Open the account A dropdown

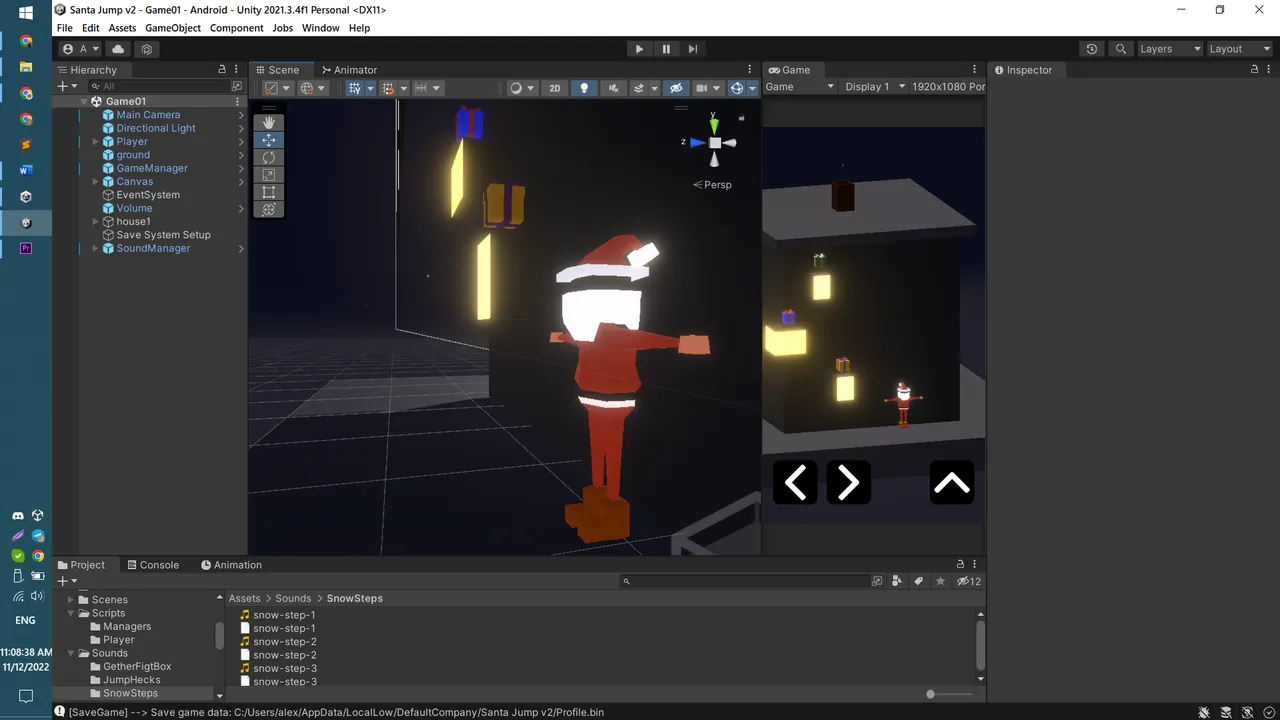click(81, 49)
